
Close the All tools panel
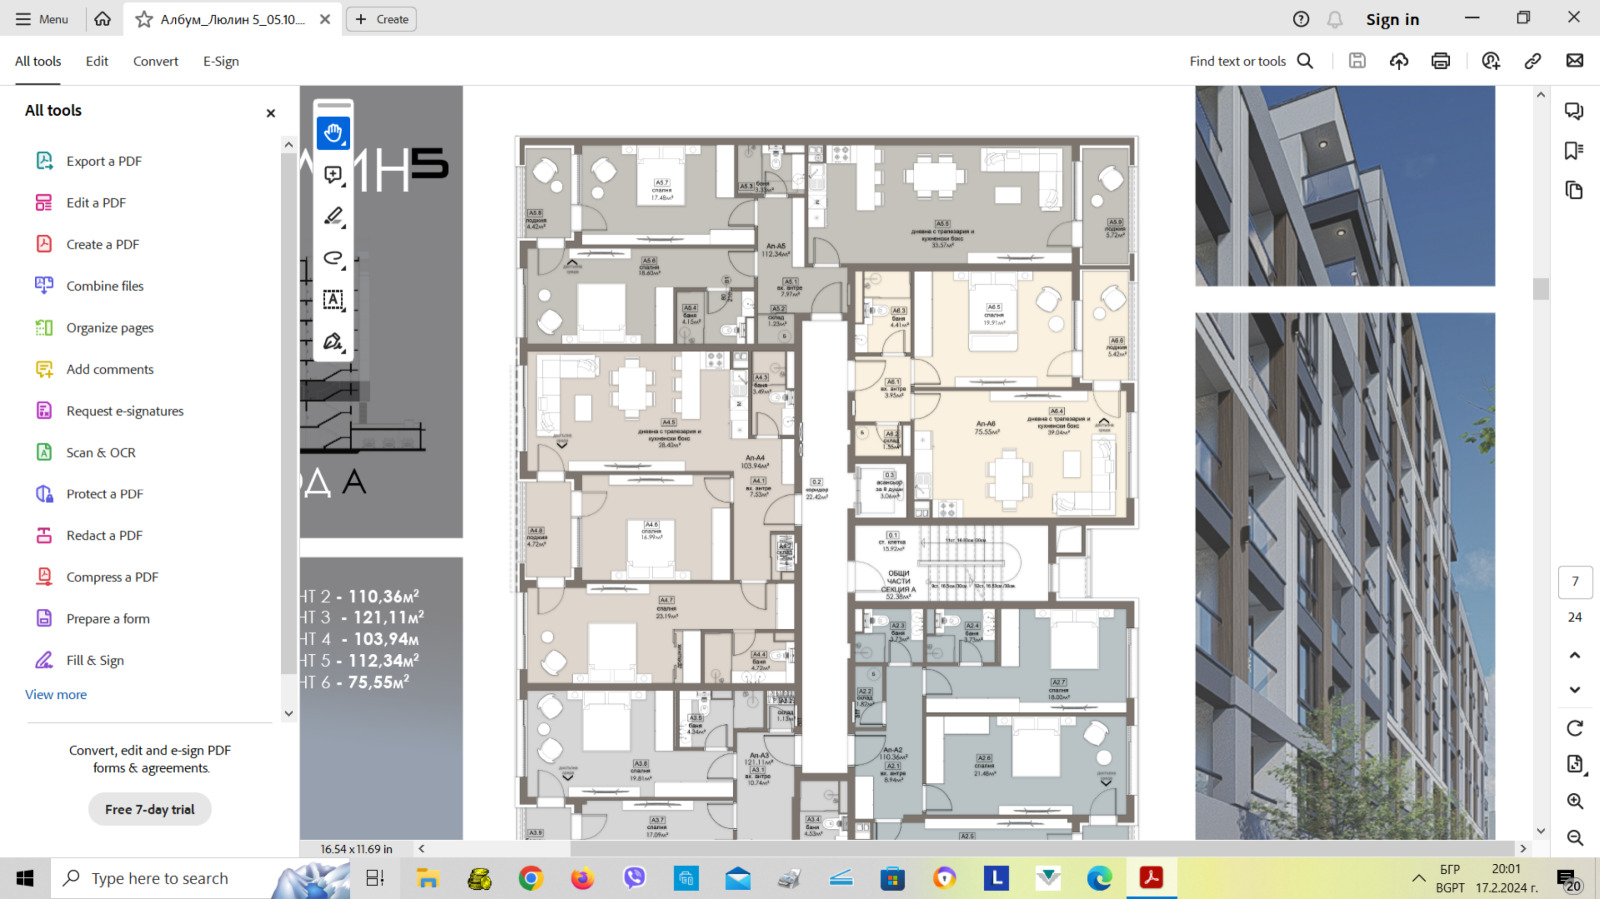coord(270,113)
